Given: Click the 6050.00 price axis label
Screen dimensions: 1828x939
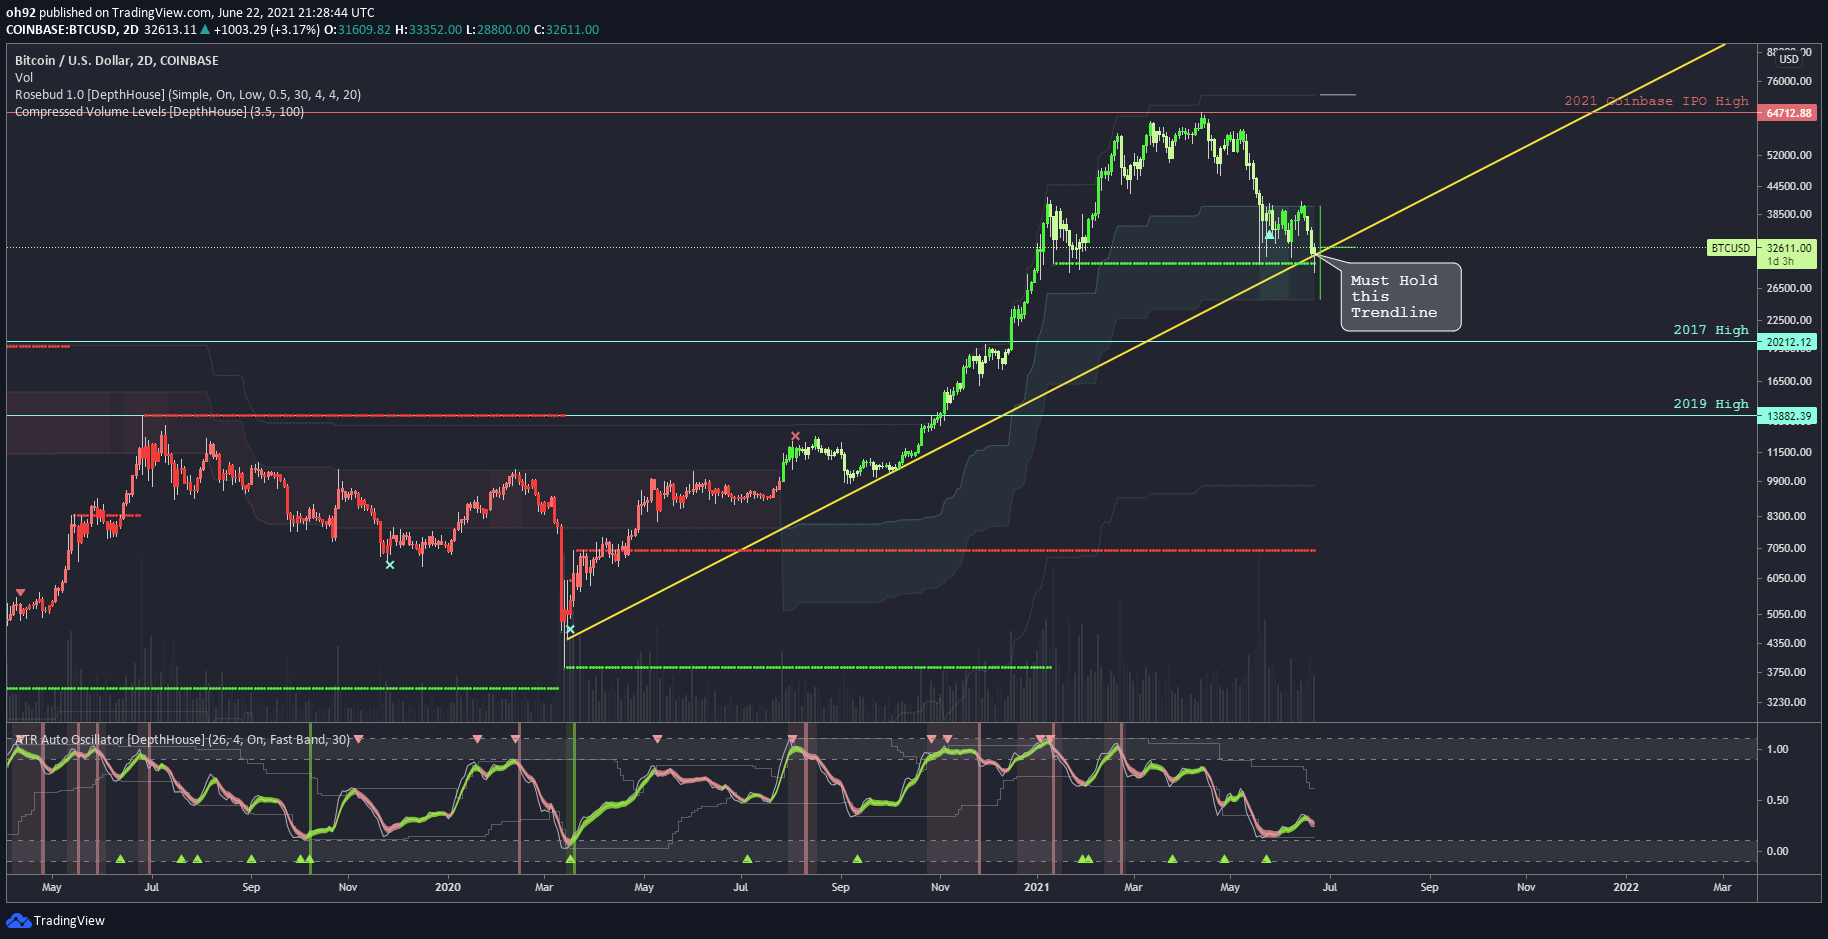Looking at the screenshot, I should click(1786, 578).
